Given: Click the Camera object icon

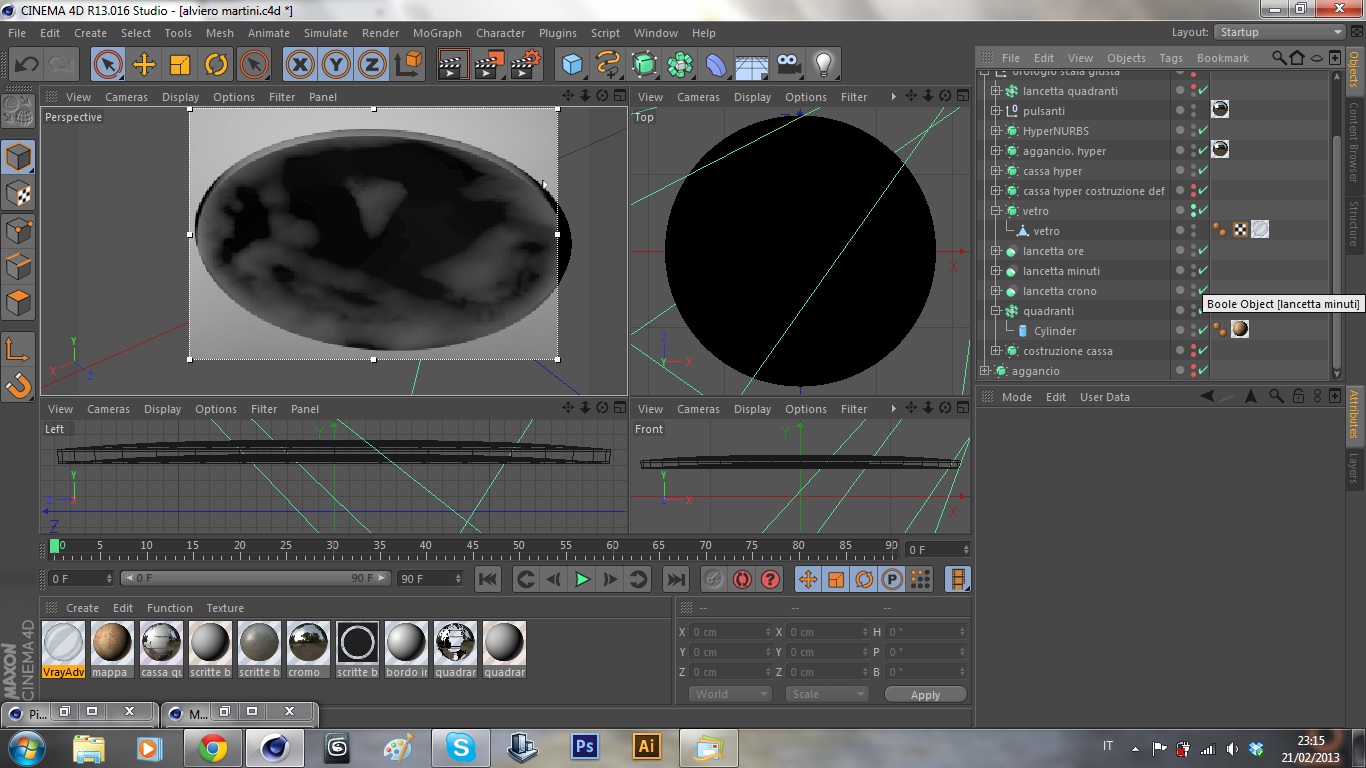Looking at the screenshot, I should 788,65.
